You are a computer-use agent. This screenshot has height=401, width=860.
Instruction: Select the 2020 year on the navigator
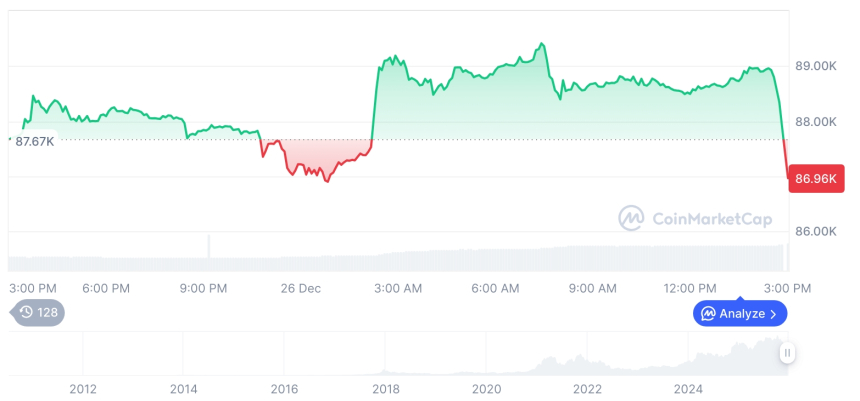486,389
